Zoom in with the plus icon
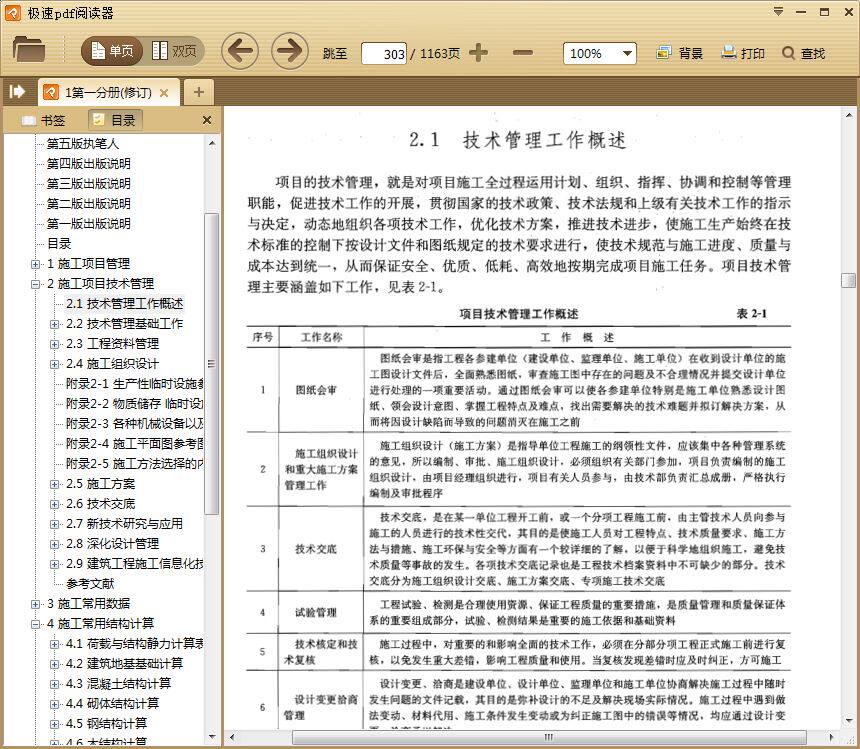 pos(478,53)
